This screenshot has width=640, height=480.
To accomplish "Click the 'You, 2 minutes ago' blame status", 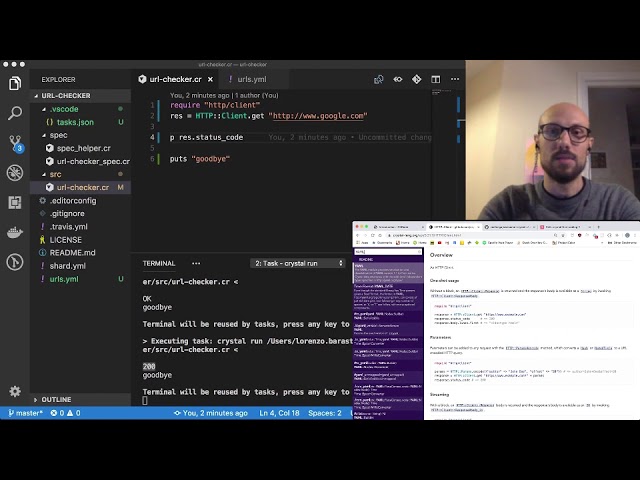I will pos(211,413).
